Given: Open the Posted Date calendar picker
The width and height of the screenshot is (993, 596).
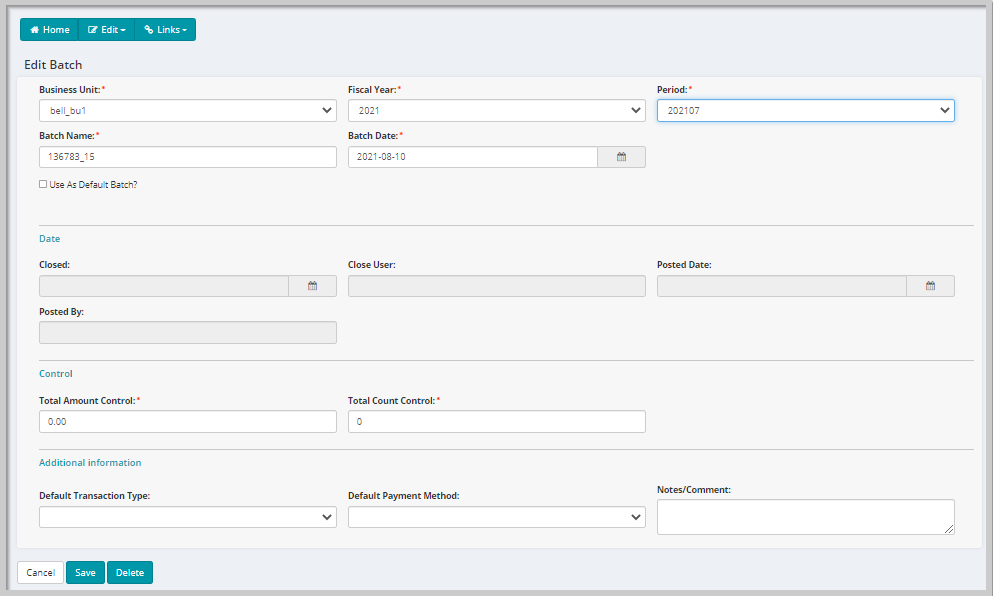Looking at the screenshot, I should click(930, 285).
